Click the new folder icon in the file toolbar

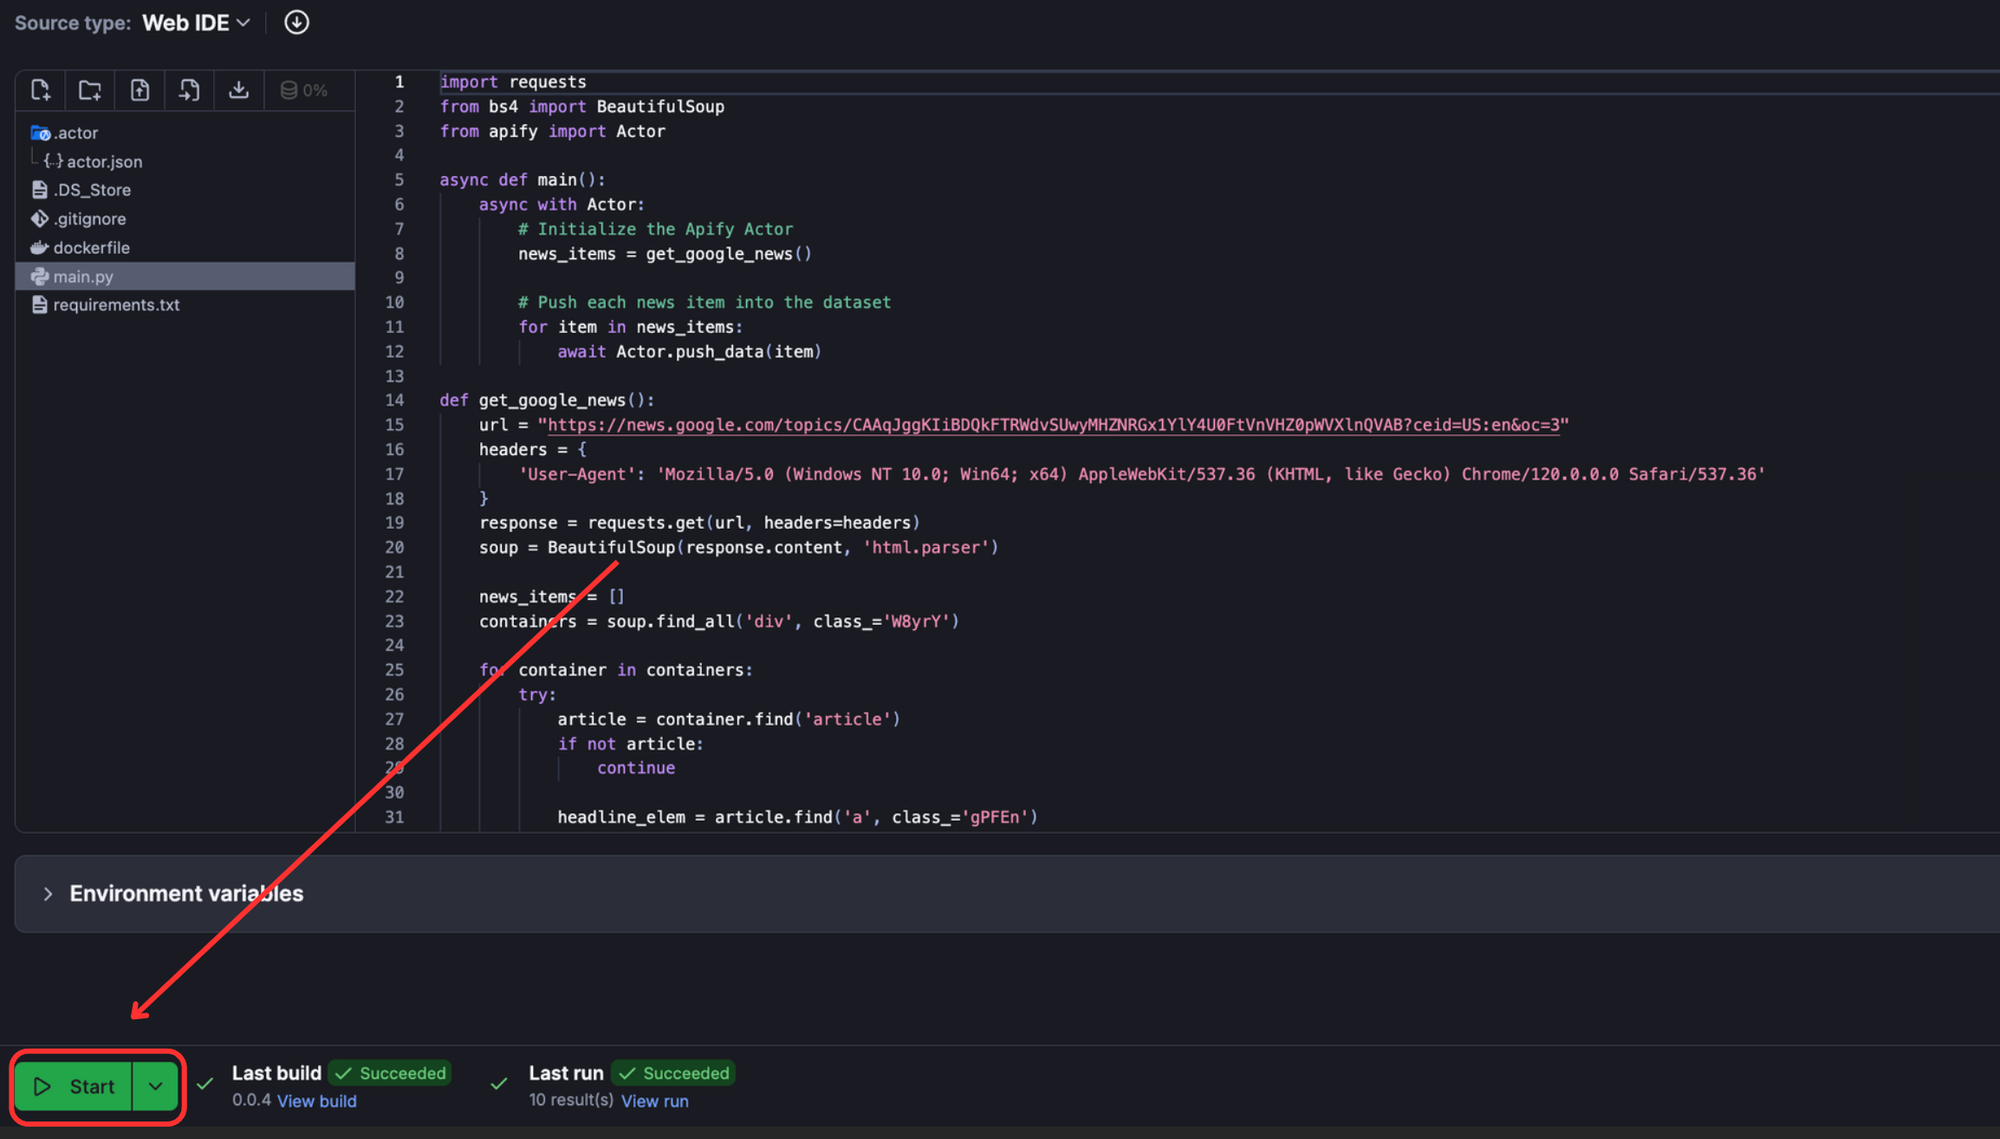tap(90, 90)
